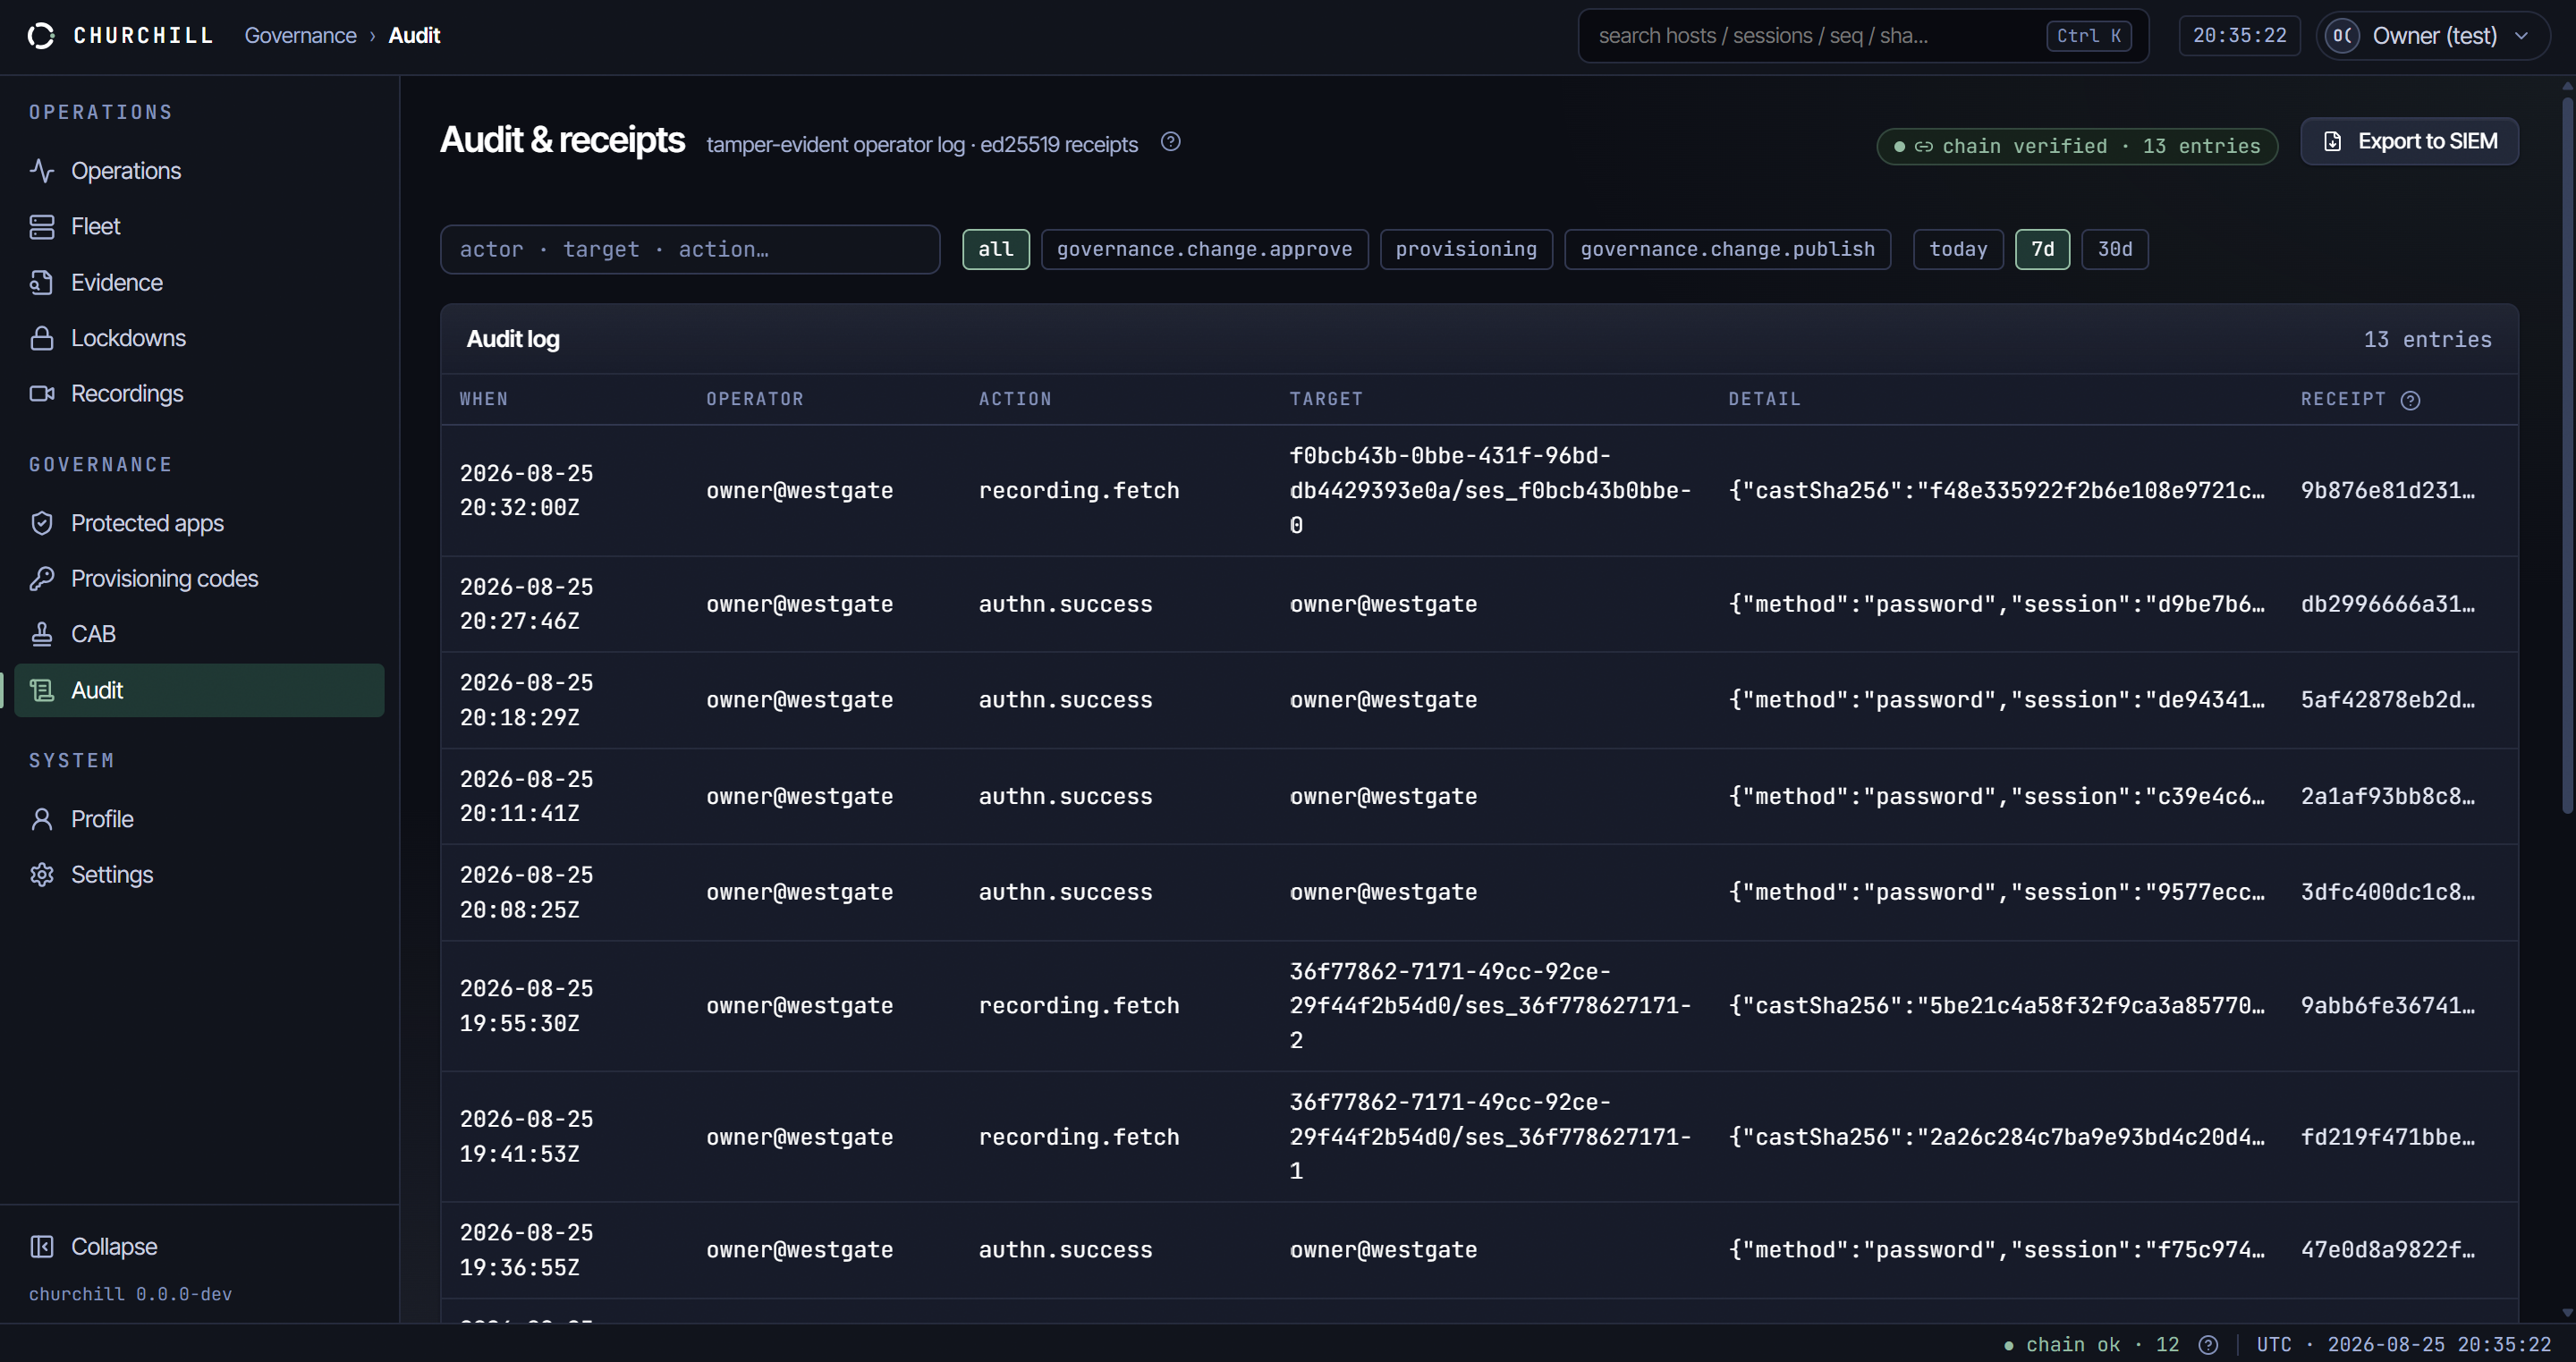Viewport: 2576px width, 1362px height.
Task: Click the help icon beside chain ok status
Action: pyautogui.click(x=2209, y=1345)
